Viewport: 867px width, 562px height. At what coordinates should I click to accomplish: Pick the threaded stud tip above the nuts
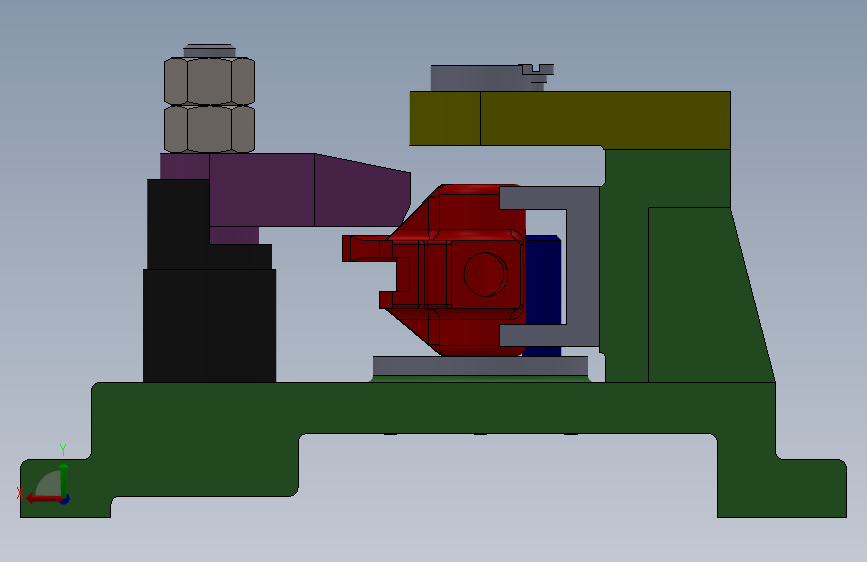210,50
